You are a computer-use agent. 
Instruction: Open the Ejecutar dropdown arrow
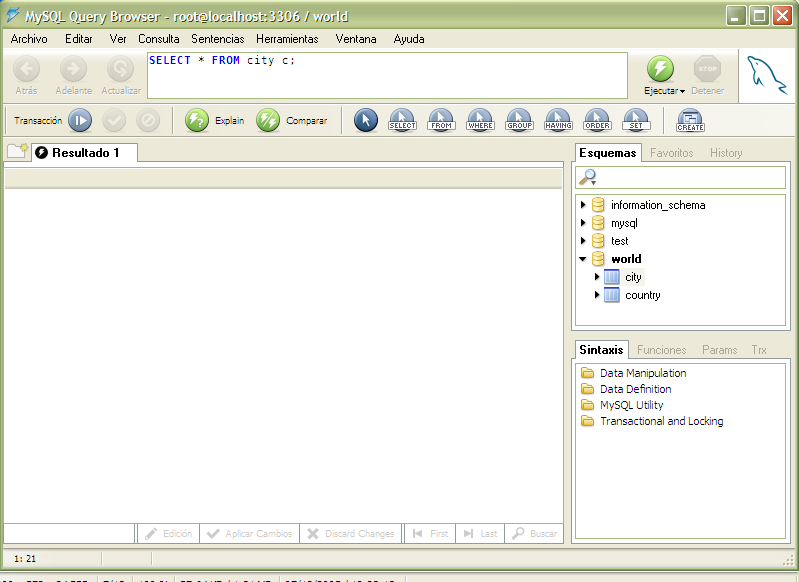point(682,92)
